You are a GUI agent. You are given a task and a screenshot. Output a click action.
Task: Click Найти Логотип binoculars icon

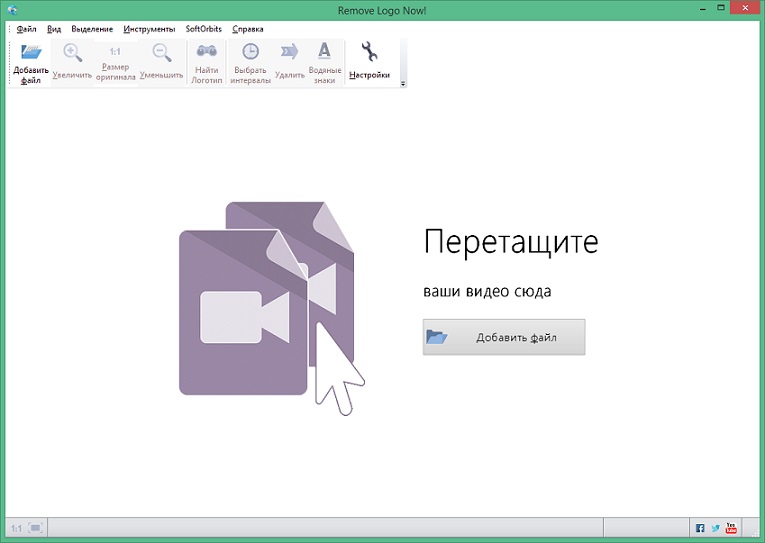[206, 63]
